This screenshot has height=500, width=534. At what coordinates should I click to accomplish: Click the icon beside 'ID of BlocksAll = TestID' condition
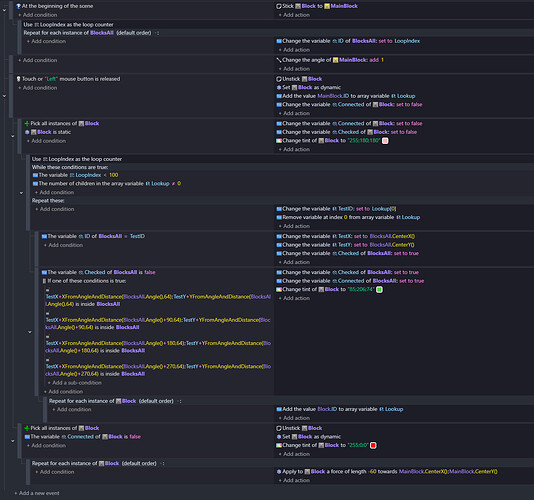(44, 236)
